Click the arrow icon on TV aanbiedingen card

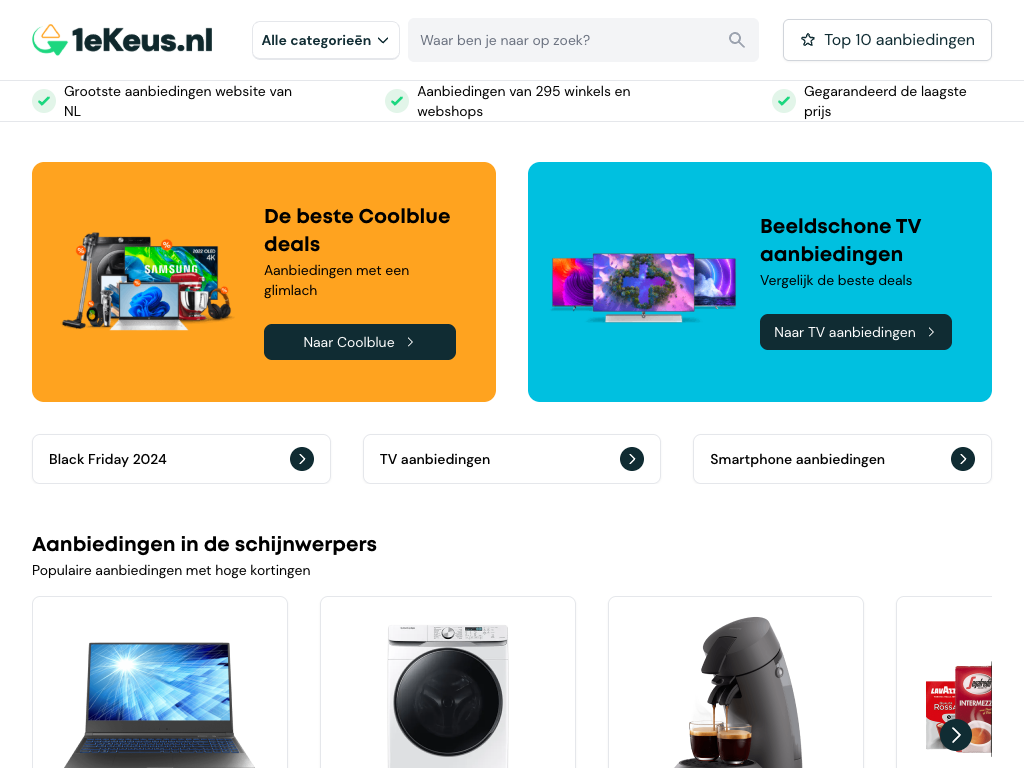(632, 459)
